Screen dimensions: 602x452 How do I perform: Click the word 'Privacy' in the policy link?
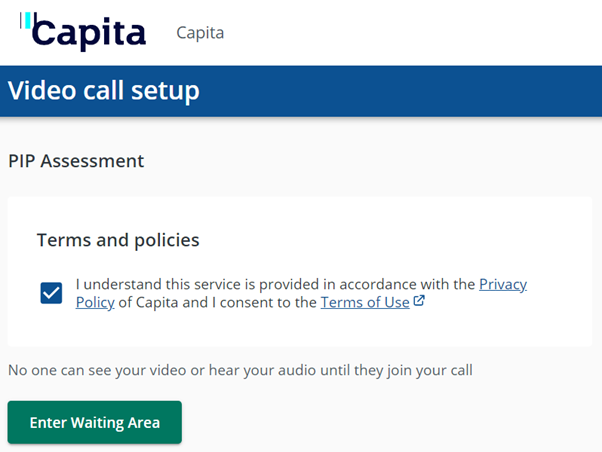point(503,284)
